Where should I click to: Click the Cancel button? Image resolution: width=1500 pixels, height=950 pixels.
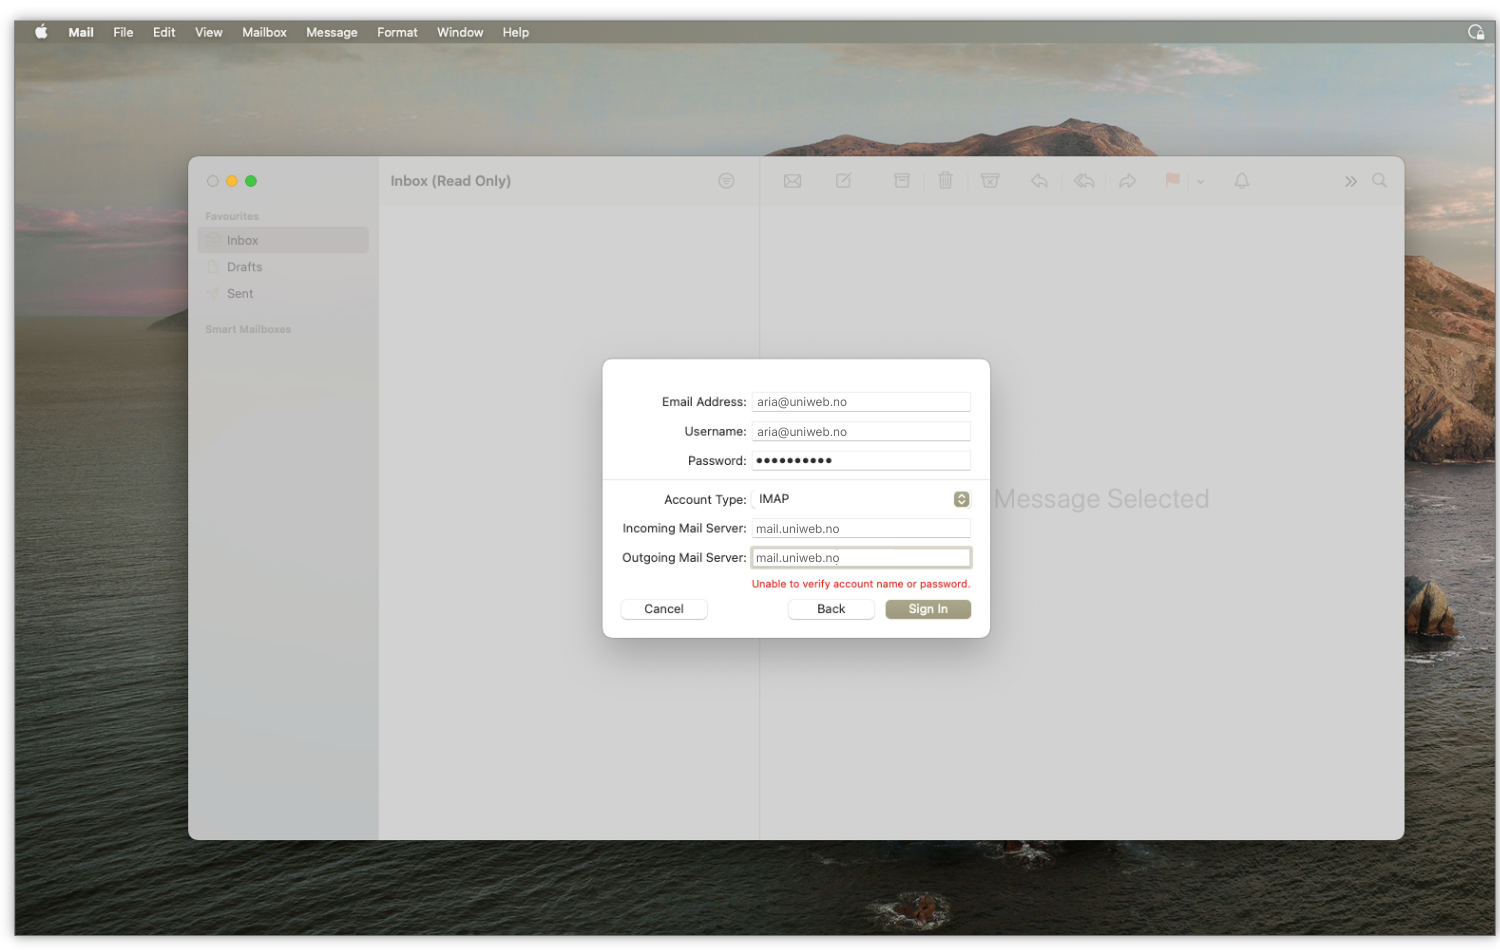(664, 609)
